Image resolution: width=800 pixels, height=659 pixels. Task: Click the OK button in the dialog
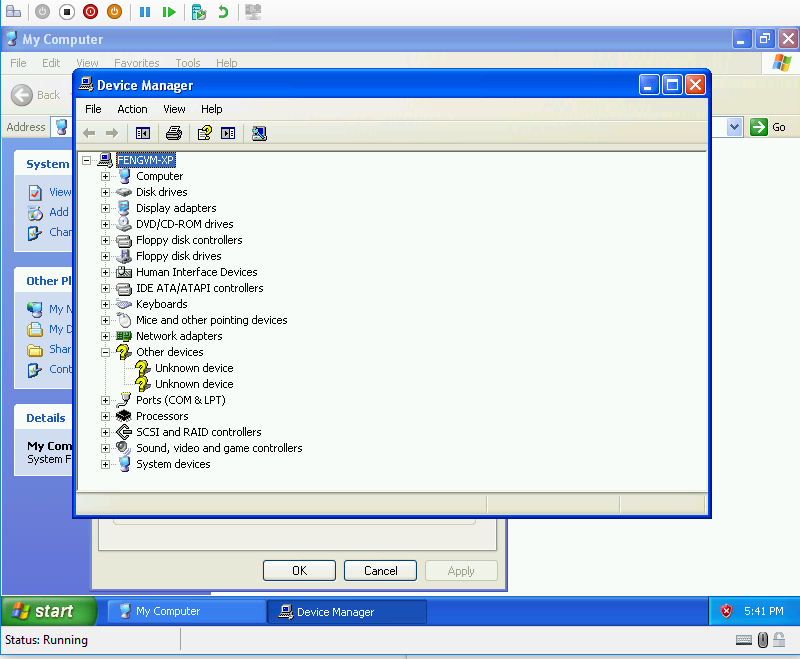[x=299, y=570]
